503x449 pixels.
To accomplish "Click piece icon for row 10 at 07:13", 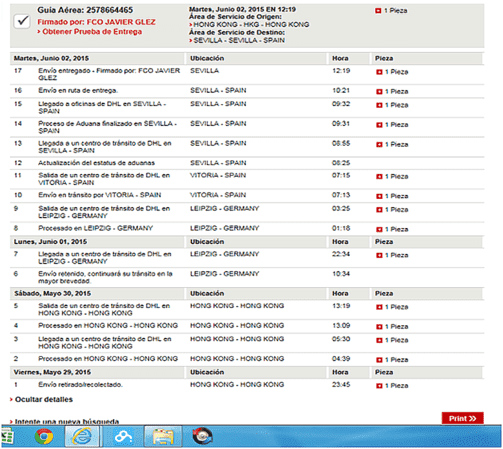I will point(379,196).
